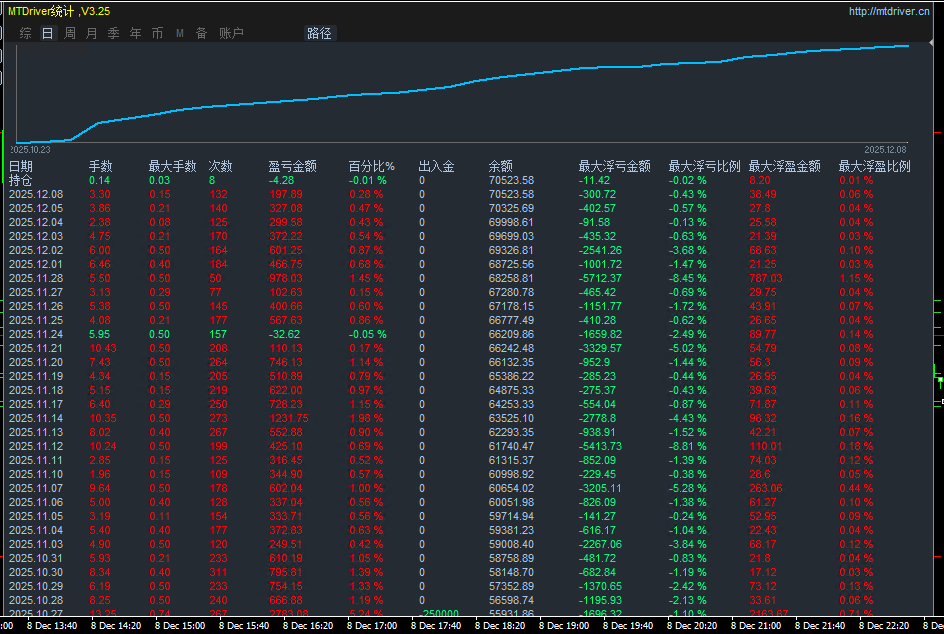The width and height of the screenshot is (944, 634).
Task: Click profit value 197.89
Action: pyautogui.click(x=286, y=194)
